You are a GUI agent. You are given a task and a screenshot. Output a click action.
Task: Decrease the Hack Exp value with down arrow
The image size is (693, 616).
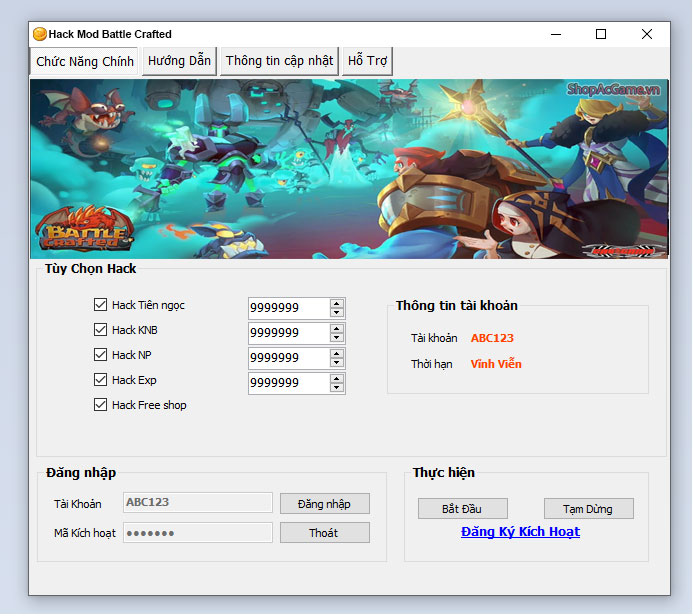337,388
